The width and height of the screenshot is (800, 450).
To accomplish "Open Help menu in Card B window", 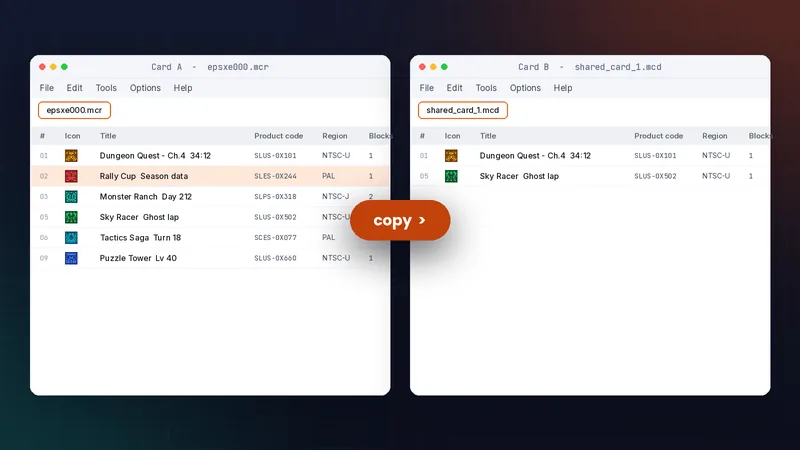I will coord(563,88).
